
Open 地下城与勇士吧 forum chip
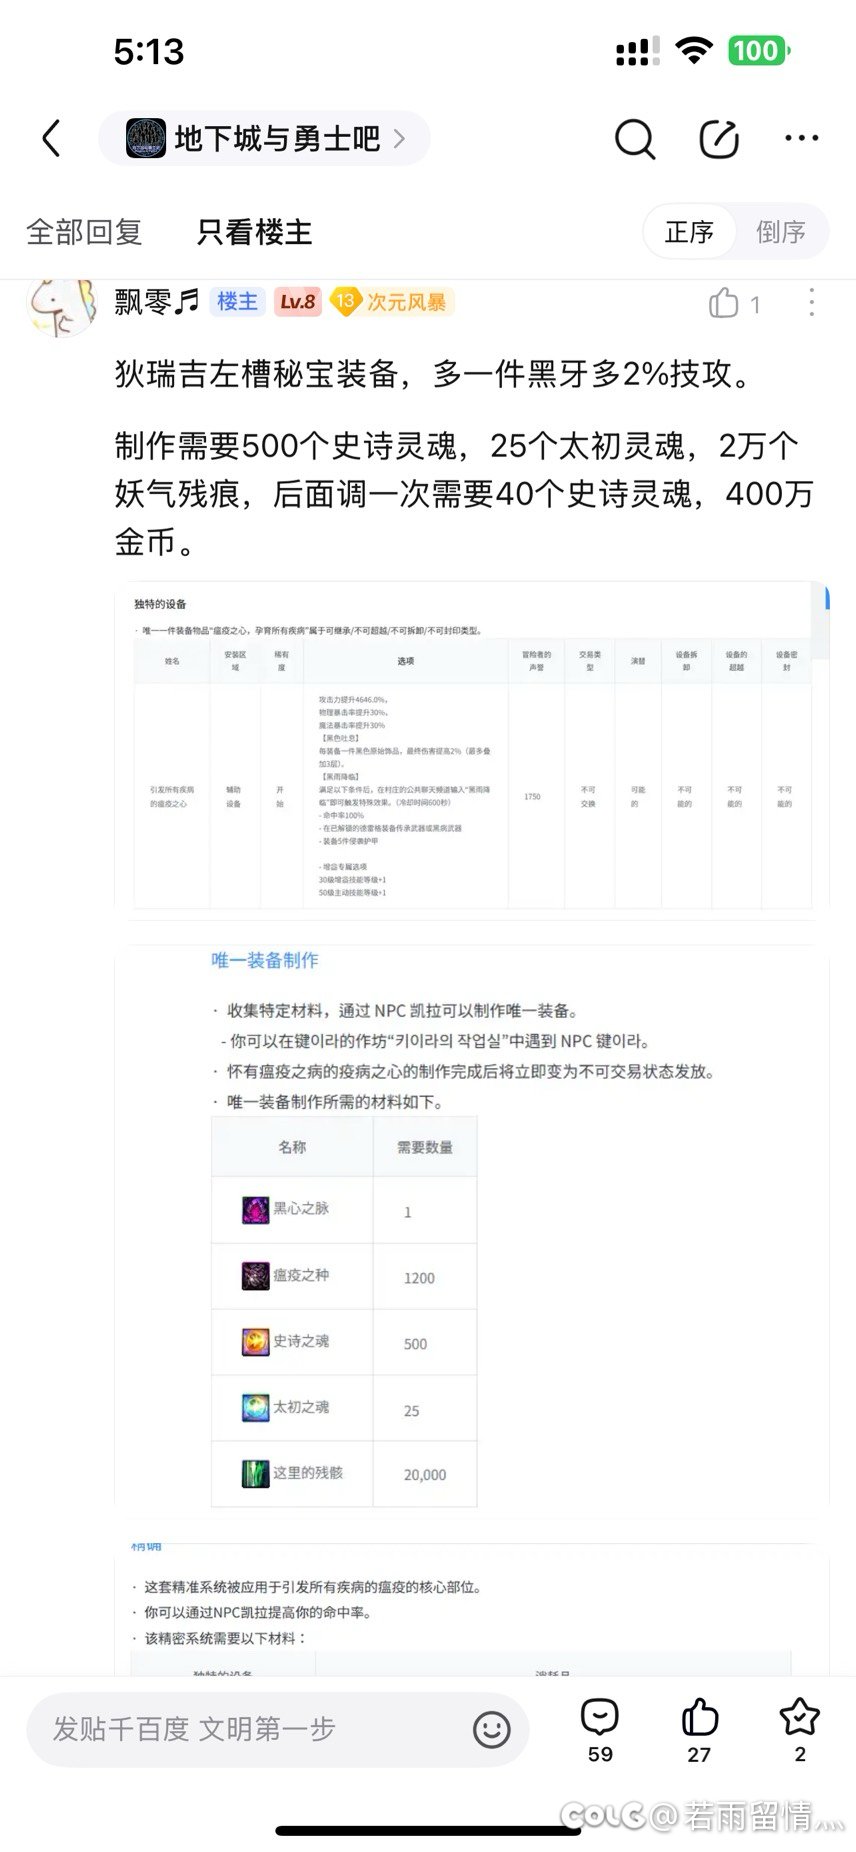point(264,138)
